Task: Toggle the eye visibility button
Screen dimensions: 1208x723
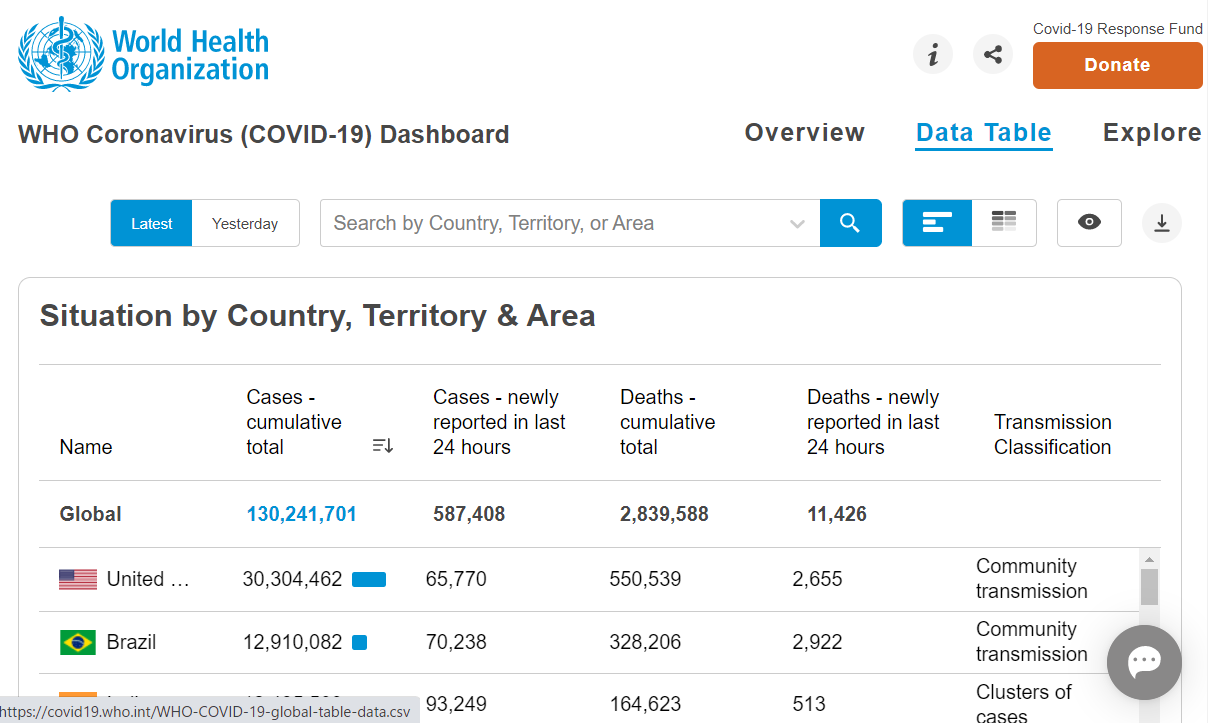Action: [1090, 223]
